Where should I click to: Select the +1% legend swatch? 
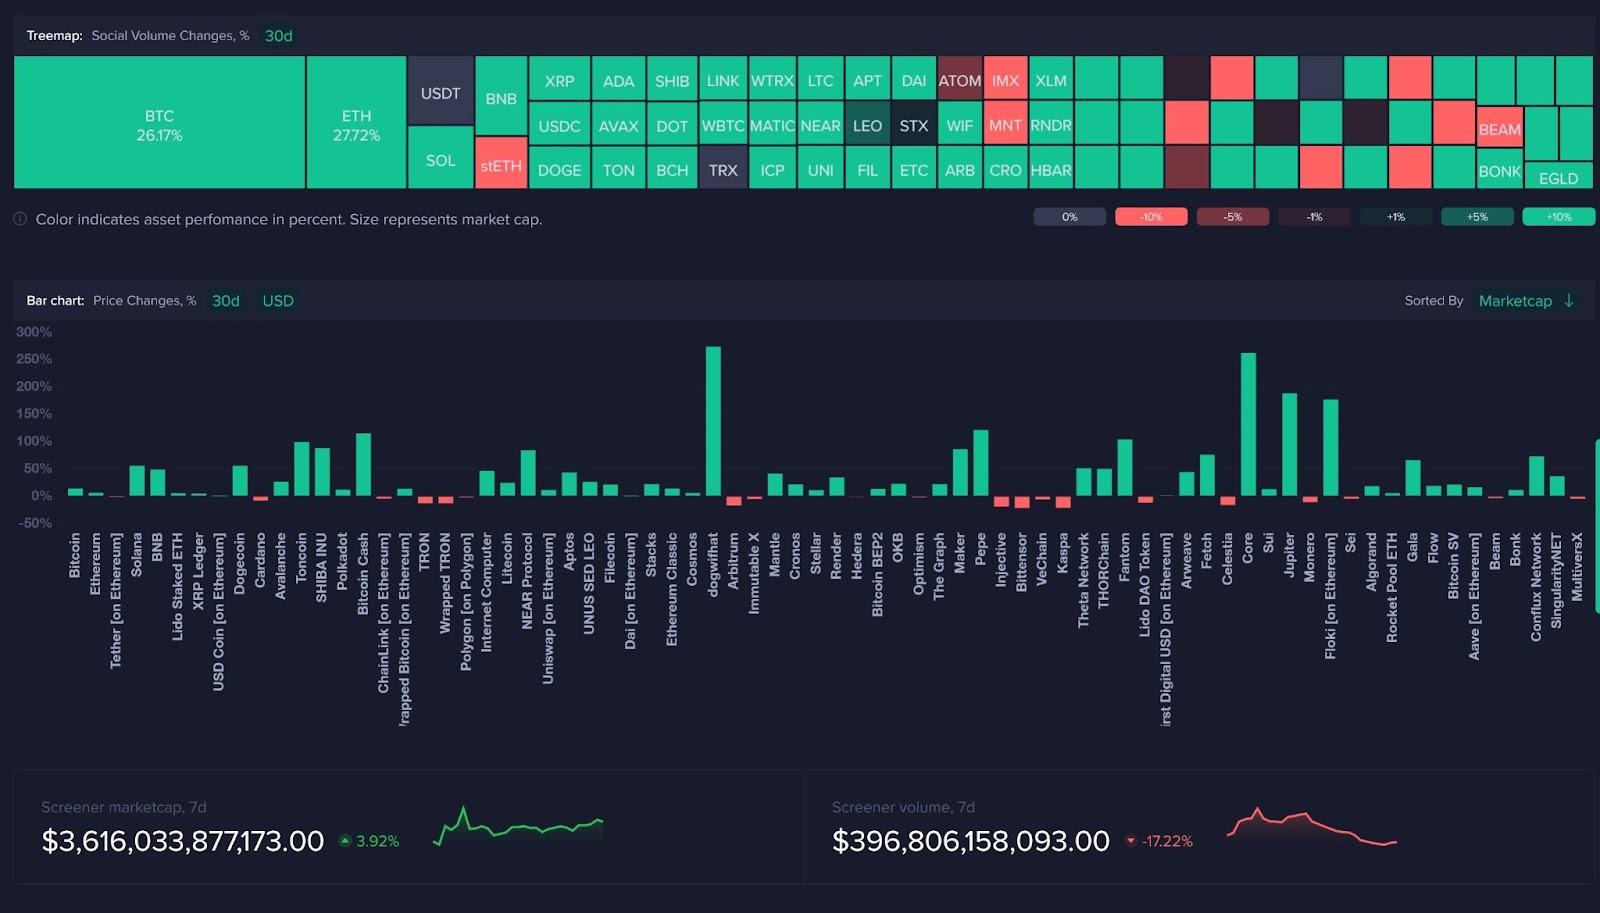pyautogui.click(x=1396, y=217)
